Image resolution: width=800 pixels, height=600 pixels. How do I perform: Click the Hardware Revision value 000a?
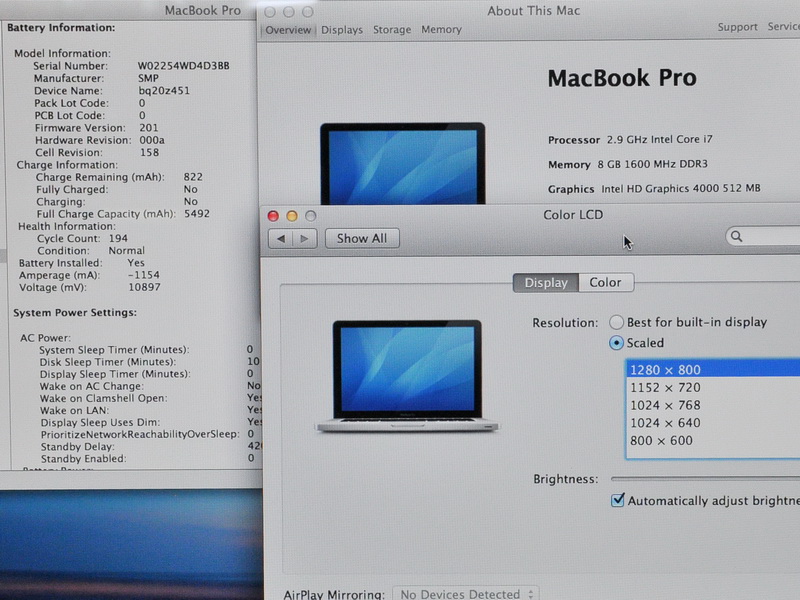(x=152, y=140)
